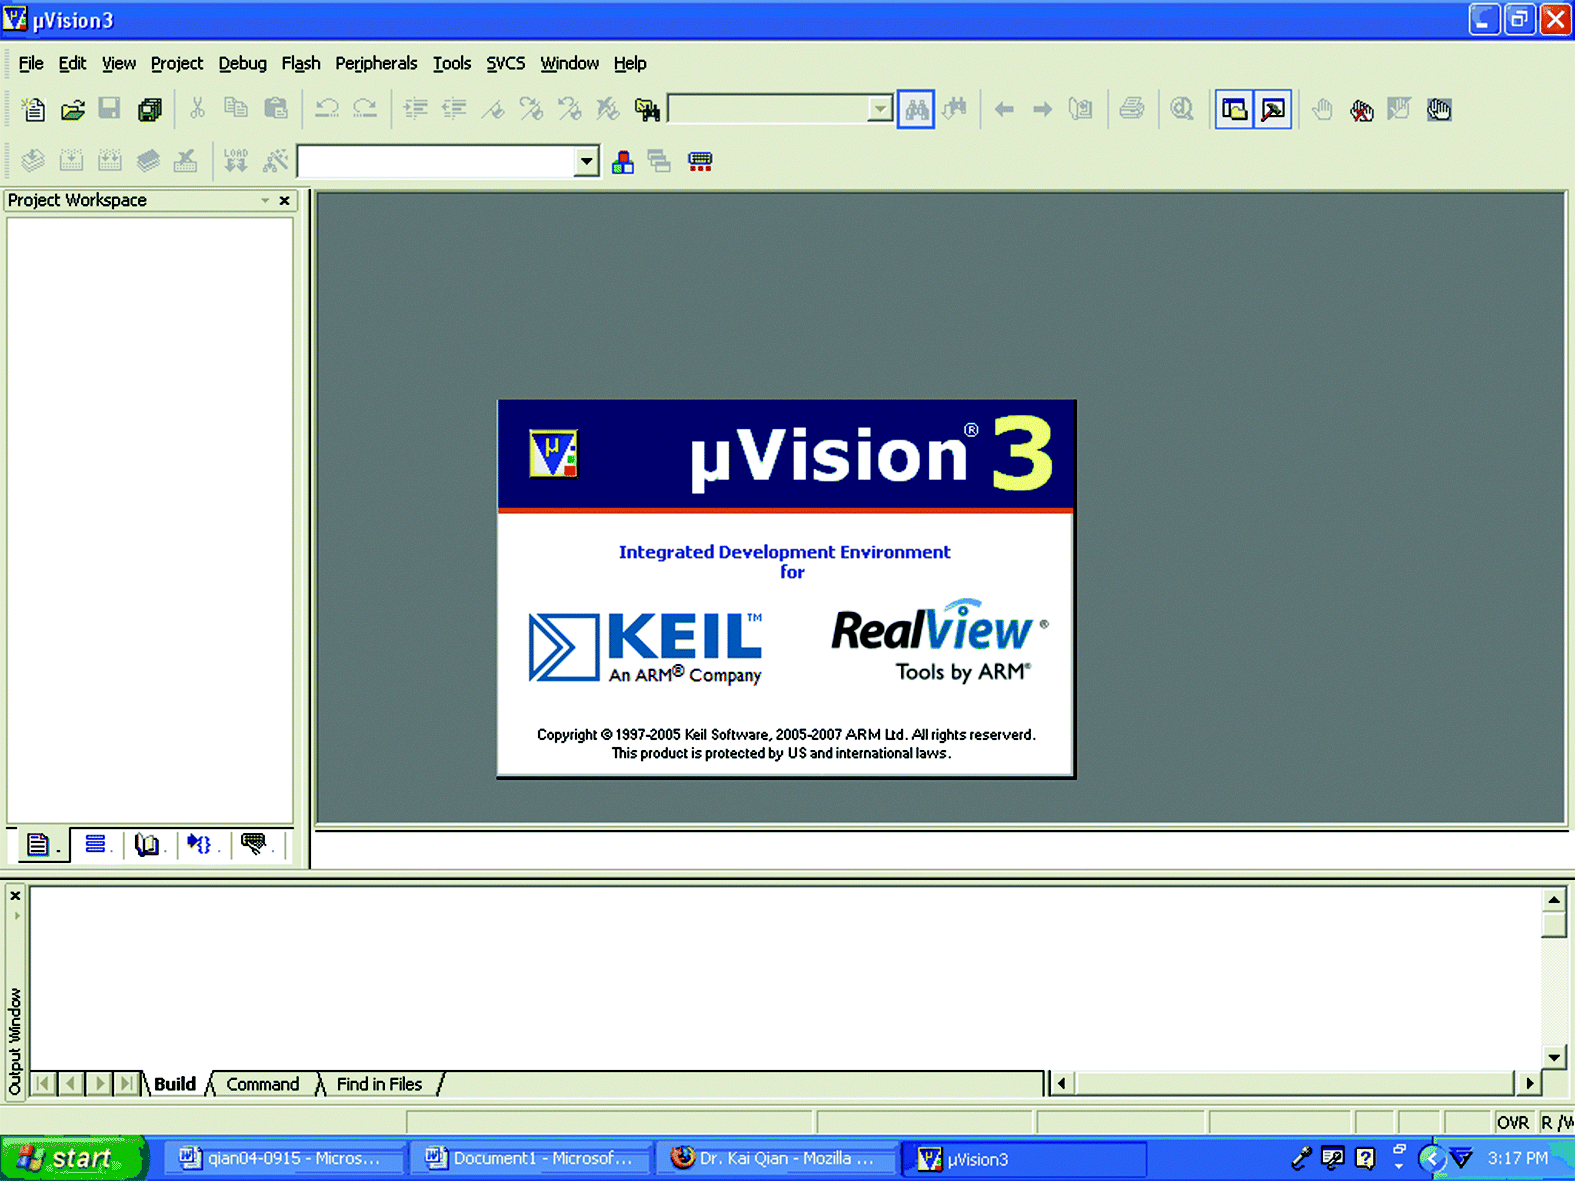The image size is (1575, 1181).
Task: Close the Output Window panel
Action: click(15, 896)
